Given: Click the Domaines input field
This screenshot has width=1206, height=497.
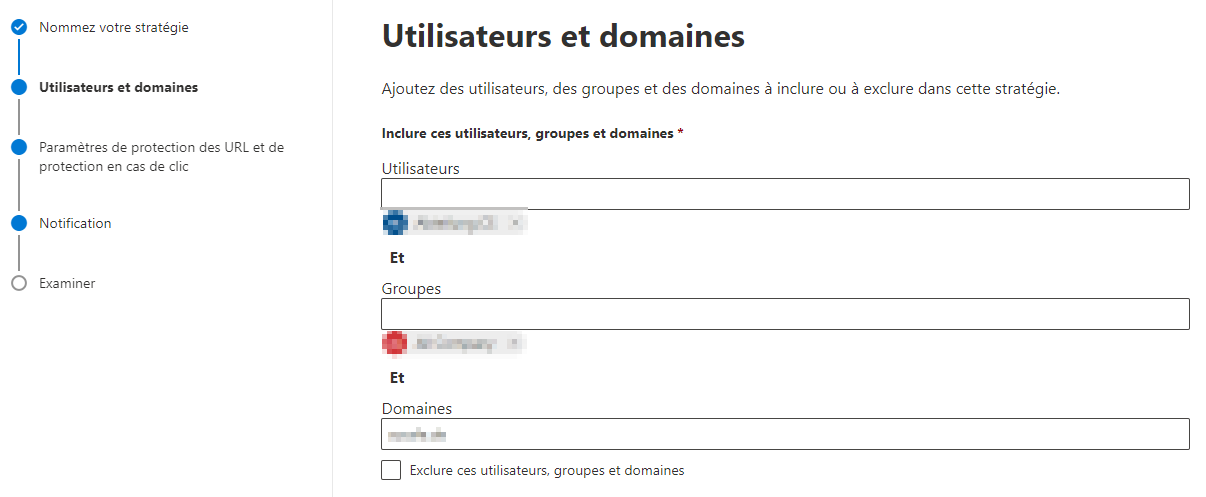Looking at the screenshot, I should (785, 434).
